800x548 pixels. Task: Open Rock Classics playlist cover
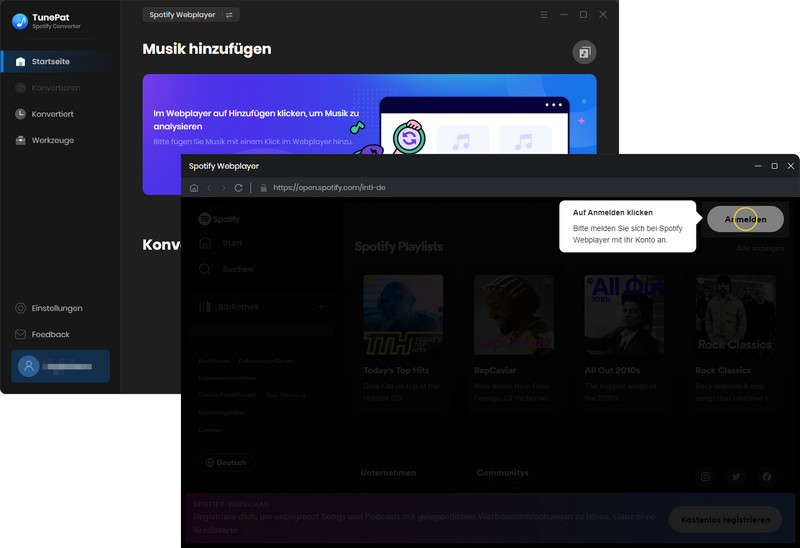[735, 315]
